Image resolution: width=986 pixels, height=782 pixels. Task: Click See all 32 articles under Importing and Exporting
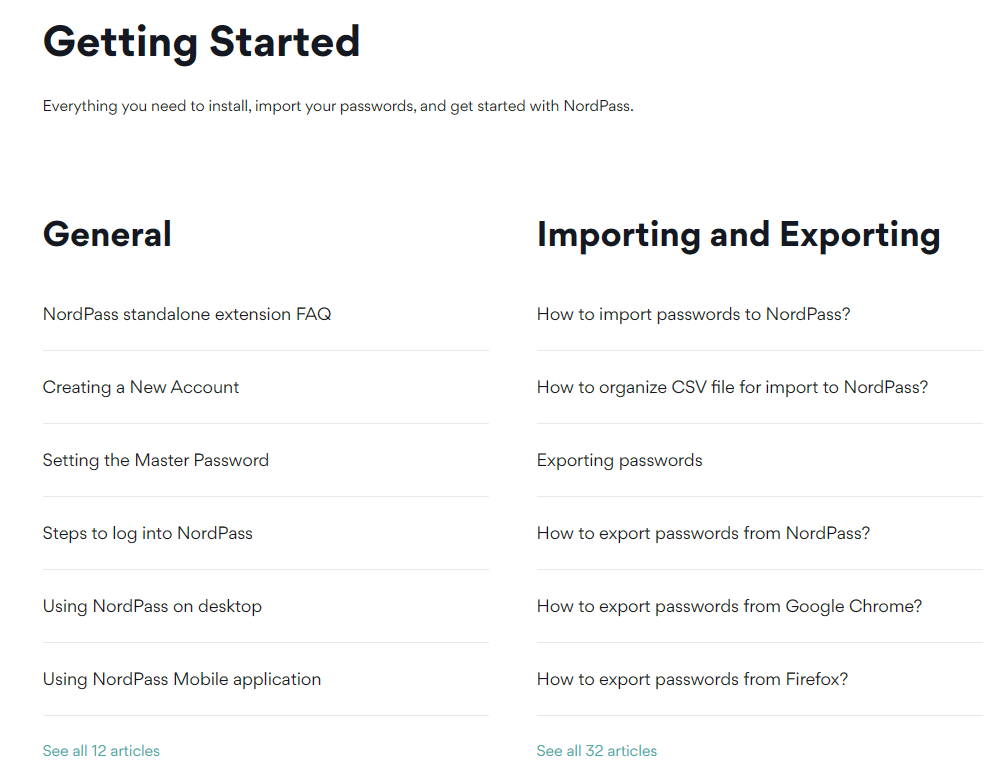pos(597,750)
